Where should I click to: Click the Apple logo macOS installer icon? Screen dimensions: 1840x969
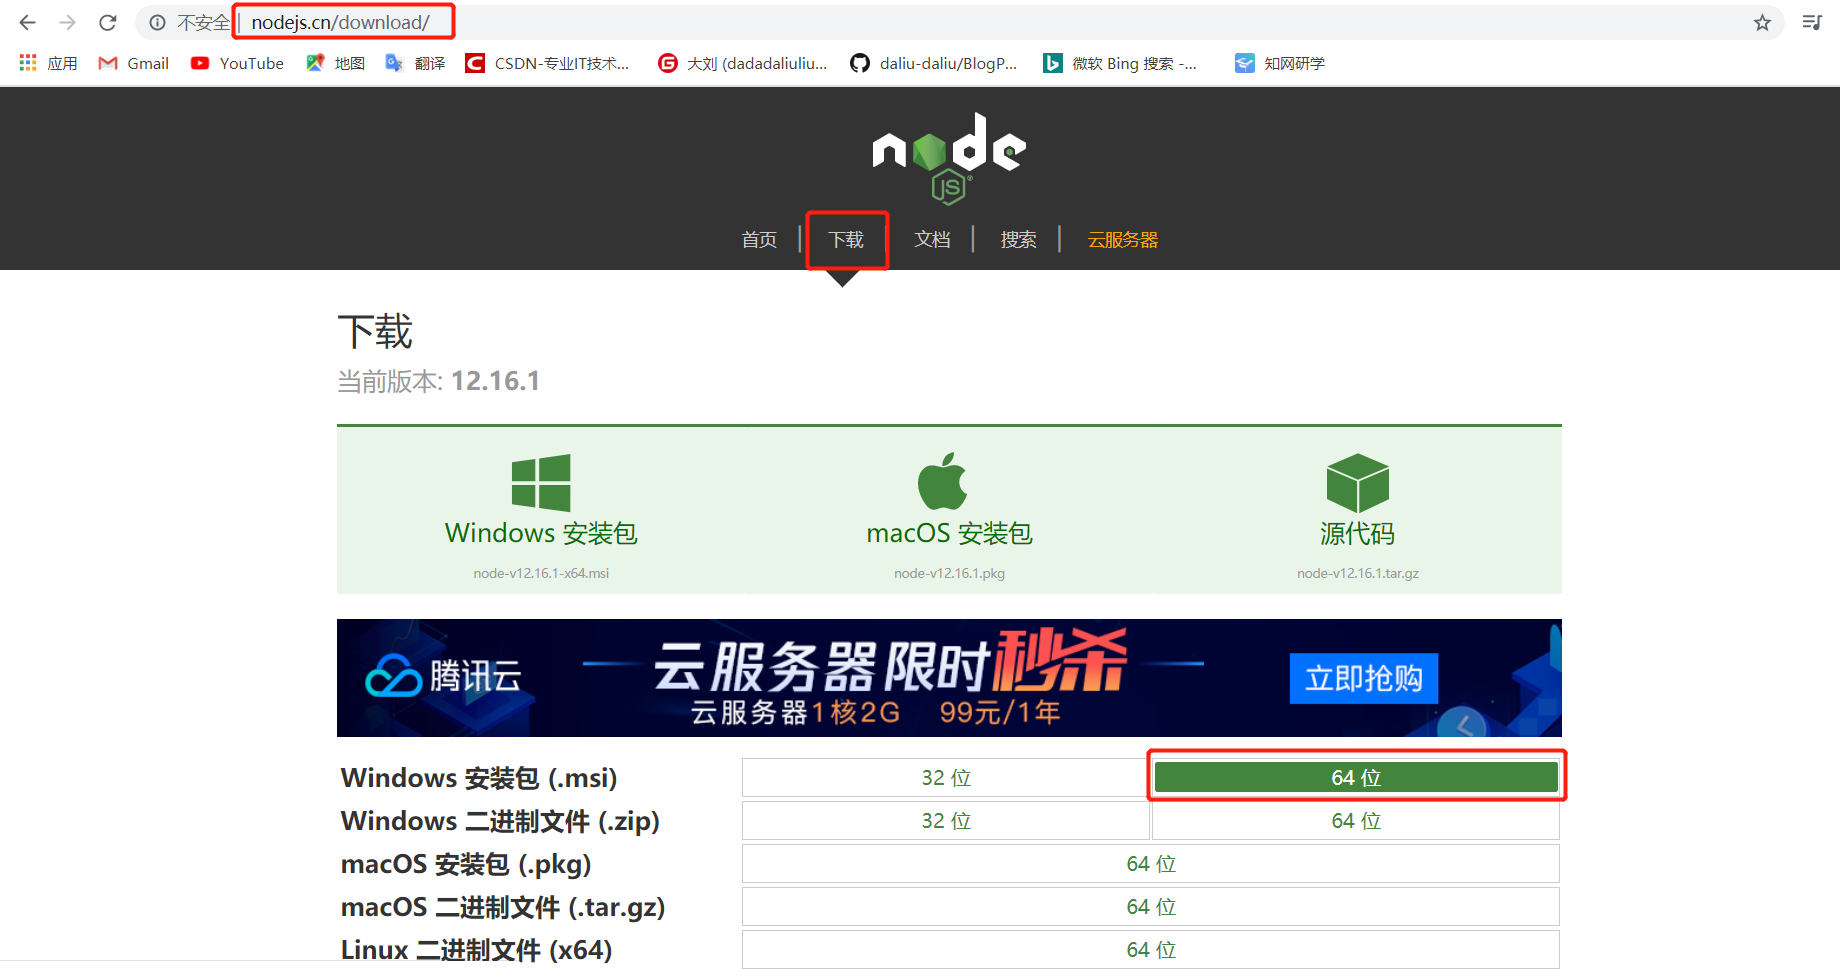[x=942, y=481]
